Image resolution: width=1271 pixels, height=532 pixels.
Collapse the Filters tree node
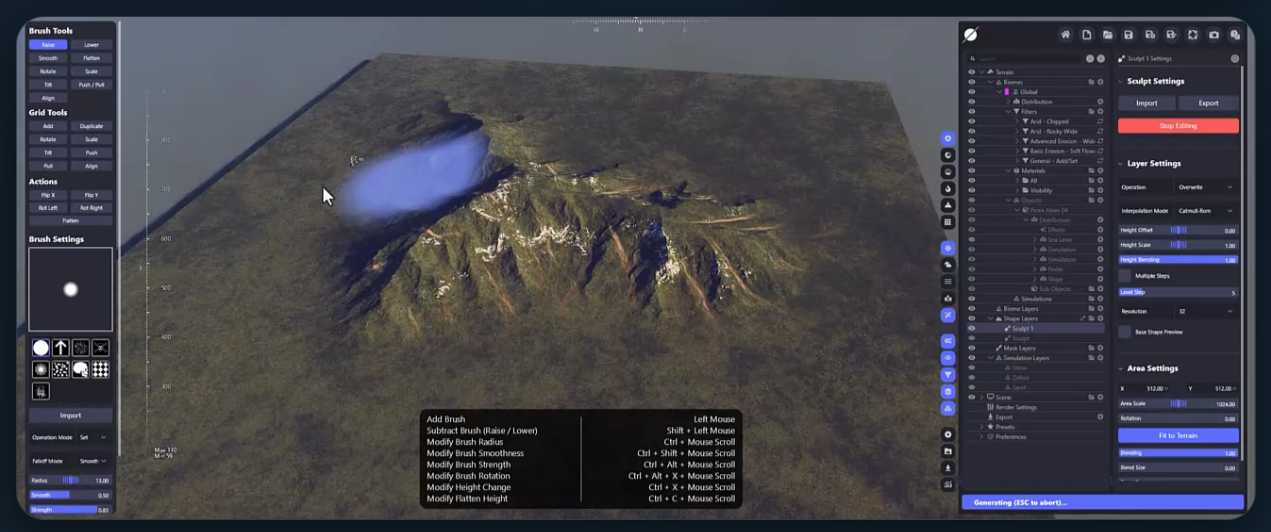[x=1010, y=111]
